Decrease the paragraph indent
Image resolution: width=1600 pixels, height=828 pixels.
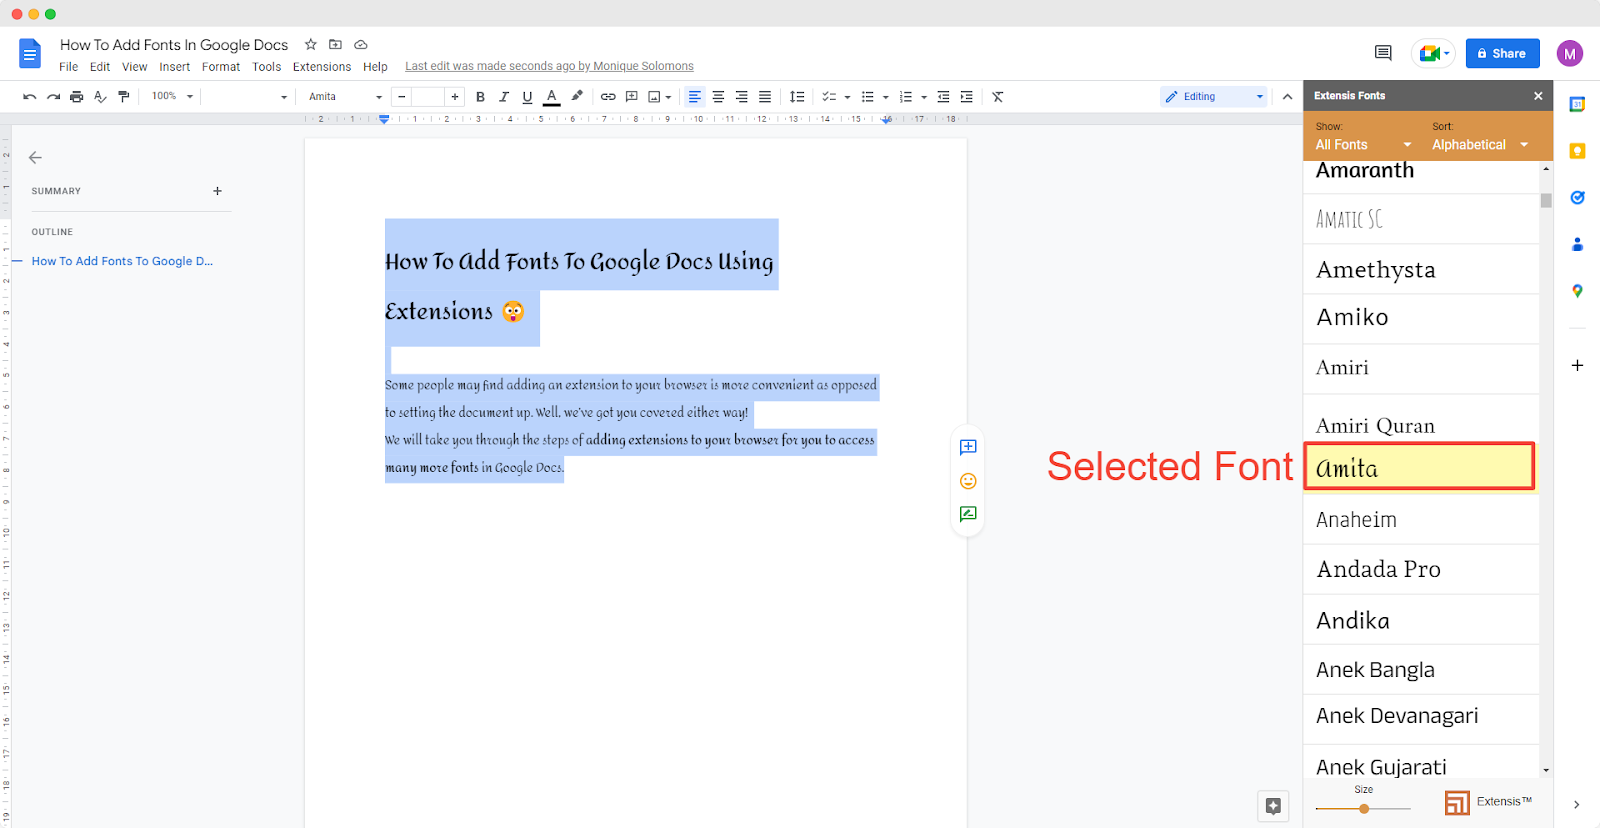943,97
